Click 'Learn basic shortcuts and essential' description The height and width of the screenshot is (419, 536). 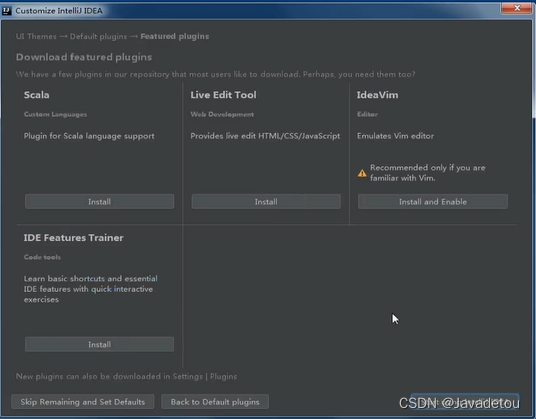point(91,289)
